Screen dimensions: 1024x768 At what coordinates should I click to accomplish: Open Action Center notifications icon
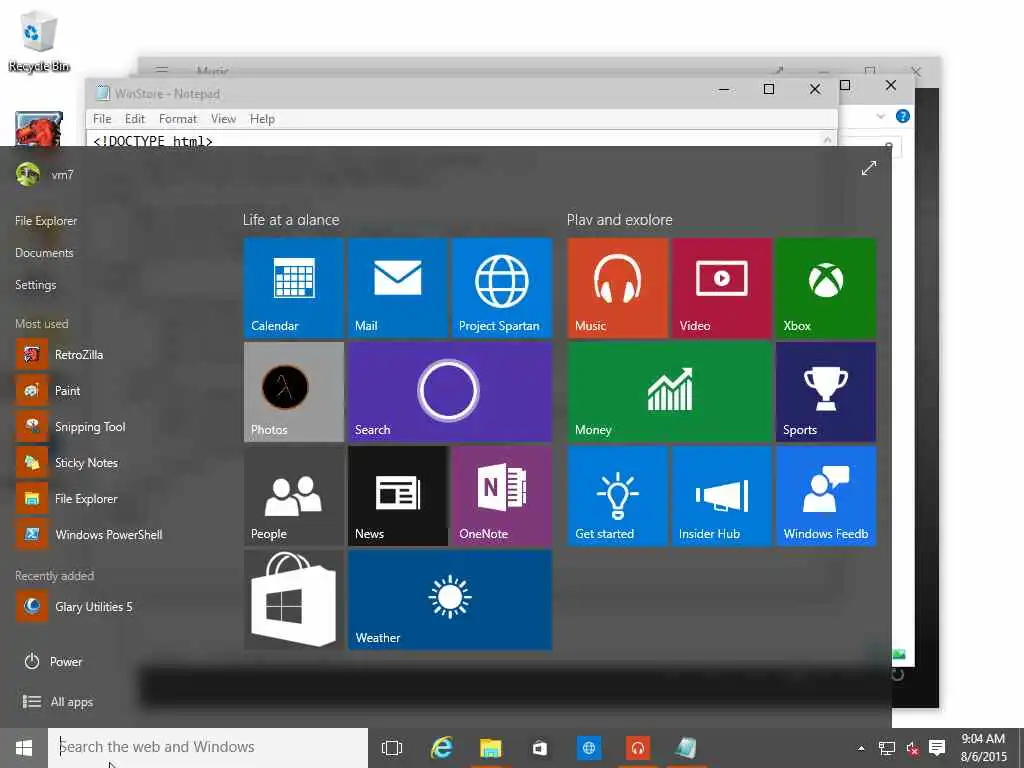(937, 748)
